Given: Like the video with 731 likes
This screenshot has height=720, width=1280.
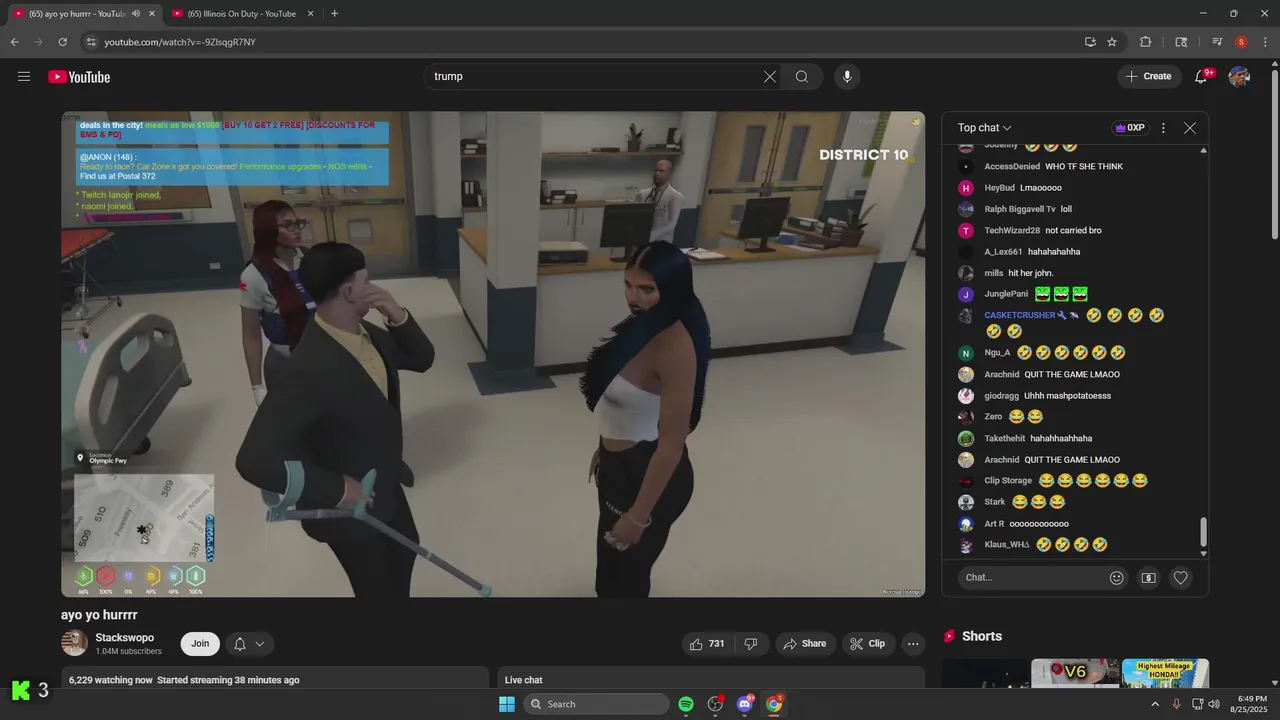Looking at the screenshot, I should (x=706, y=644).
